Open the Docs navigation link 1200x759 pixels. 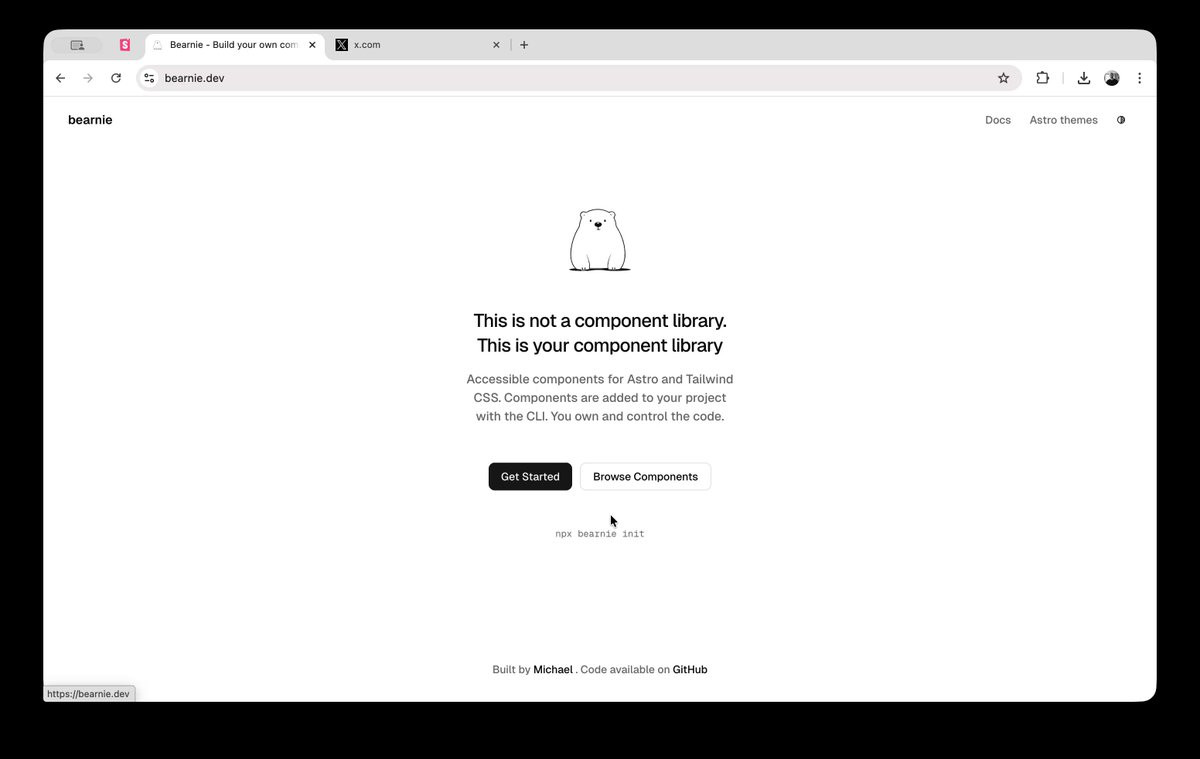tap(998, 120)
